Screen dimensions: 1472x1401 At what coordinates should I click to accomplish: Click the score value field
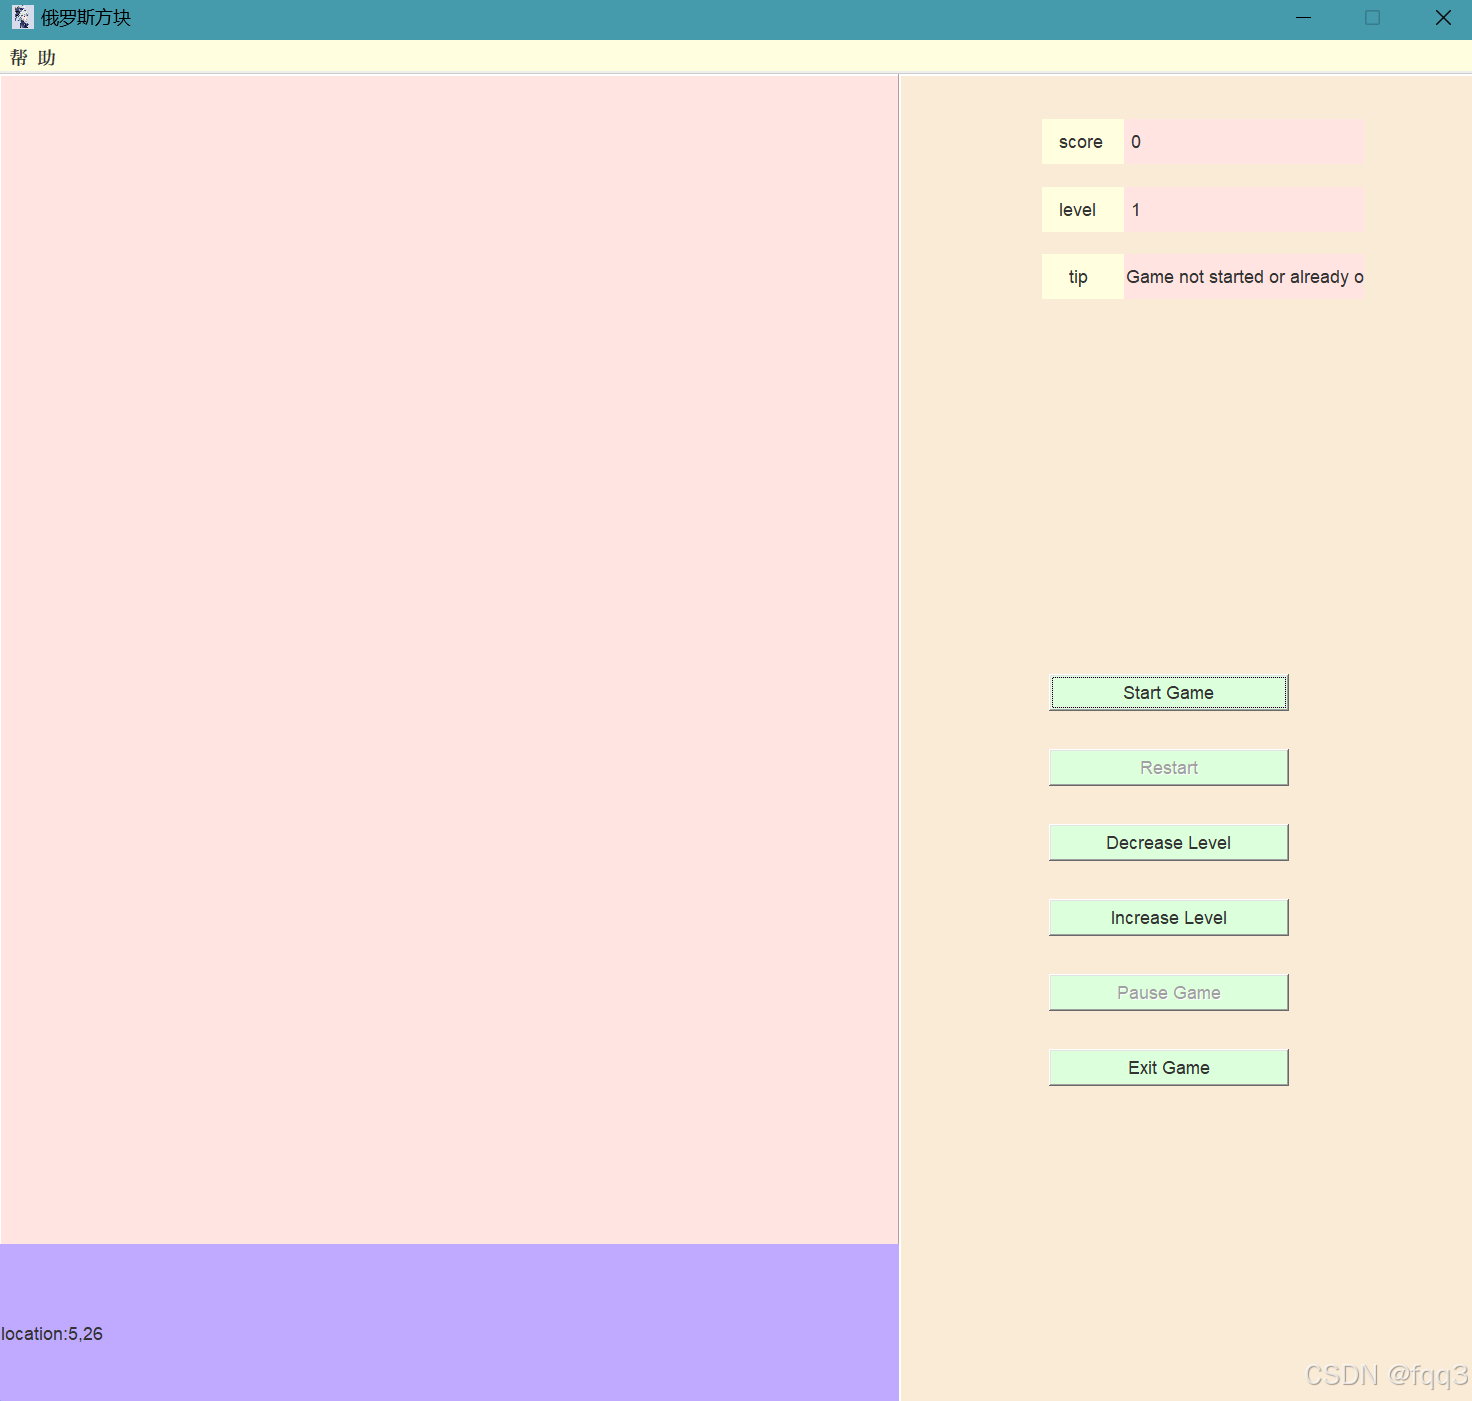coord(1244,142)
